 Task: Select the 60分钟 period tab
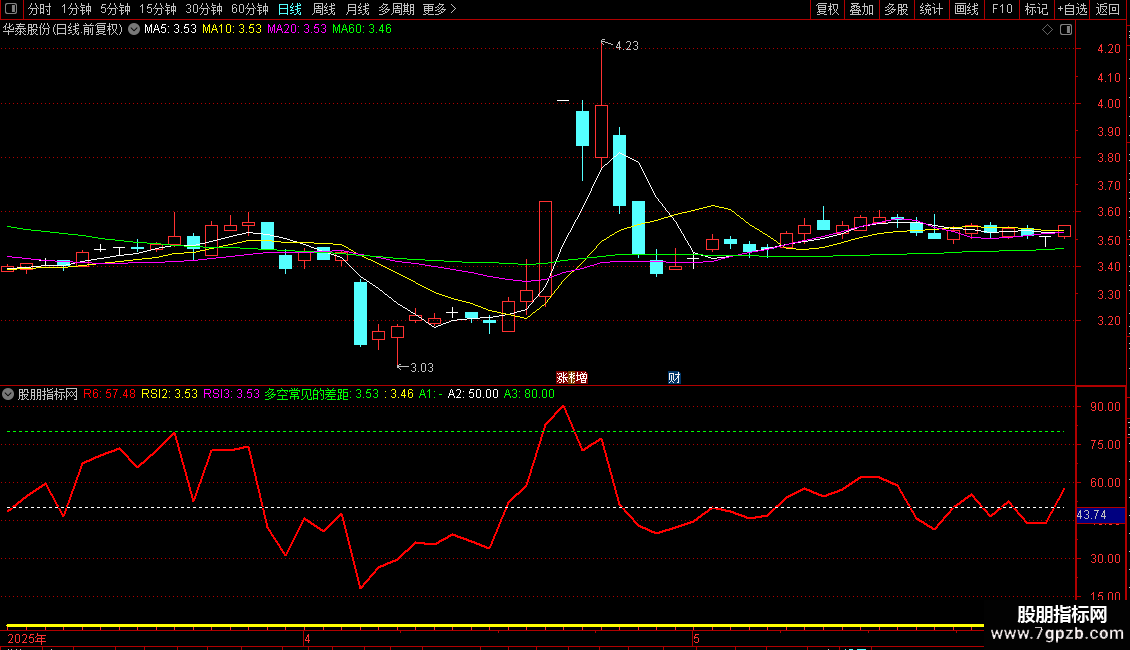point(250,9)
